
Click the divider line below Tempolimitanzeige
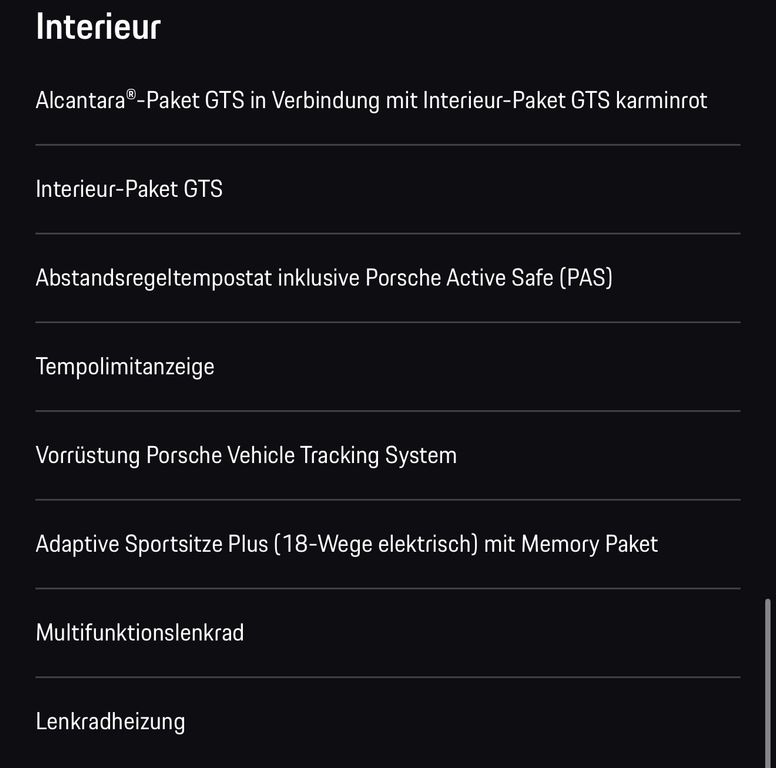pyautogui.click(x=388, y=411)
